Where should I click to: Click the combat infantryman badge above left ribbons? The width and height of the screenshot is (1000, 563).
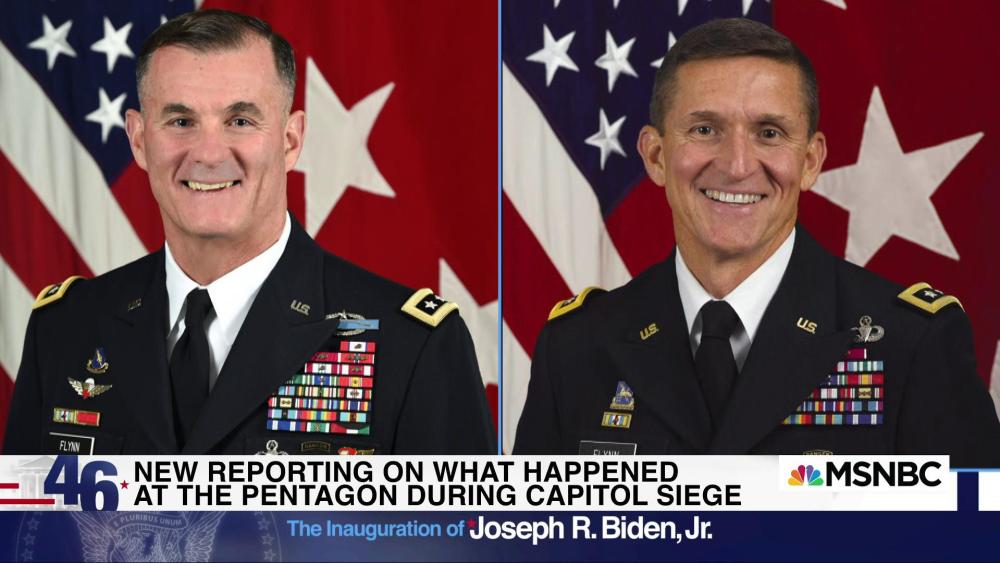click(353, 323)
